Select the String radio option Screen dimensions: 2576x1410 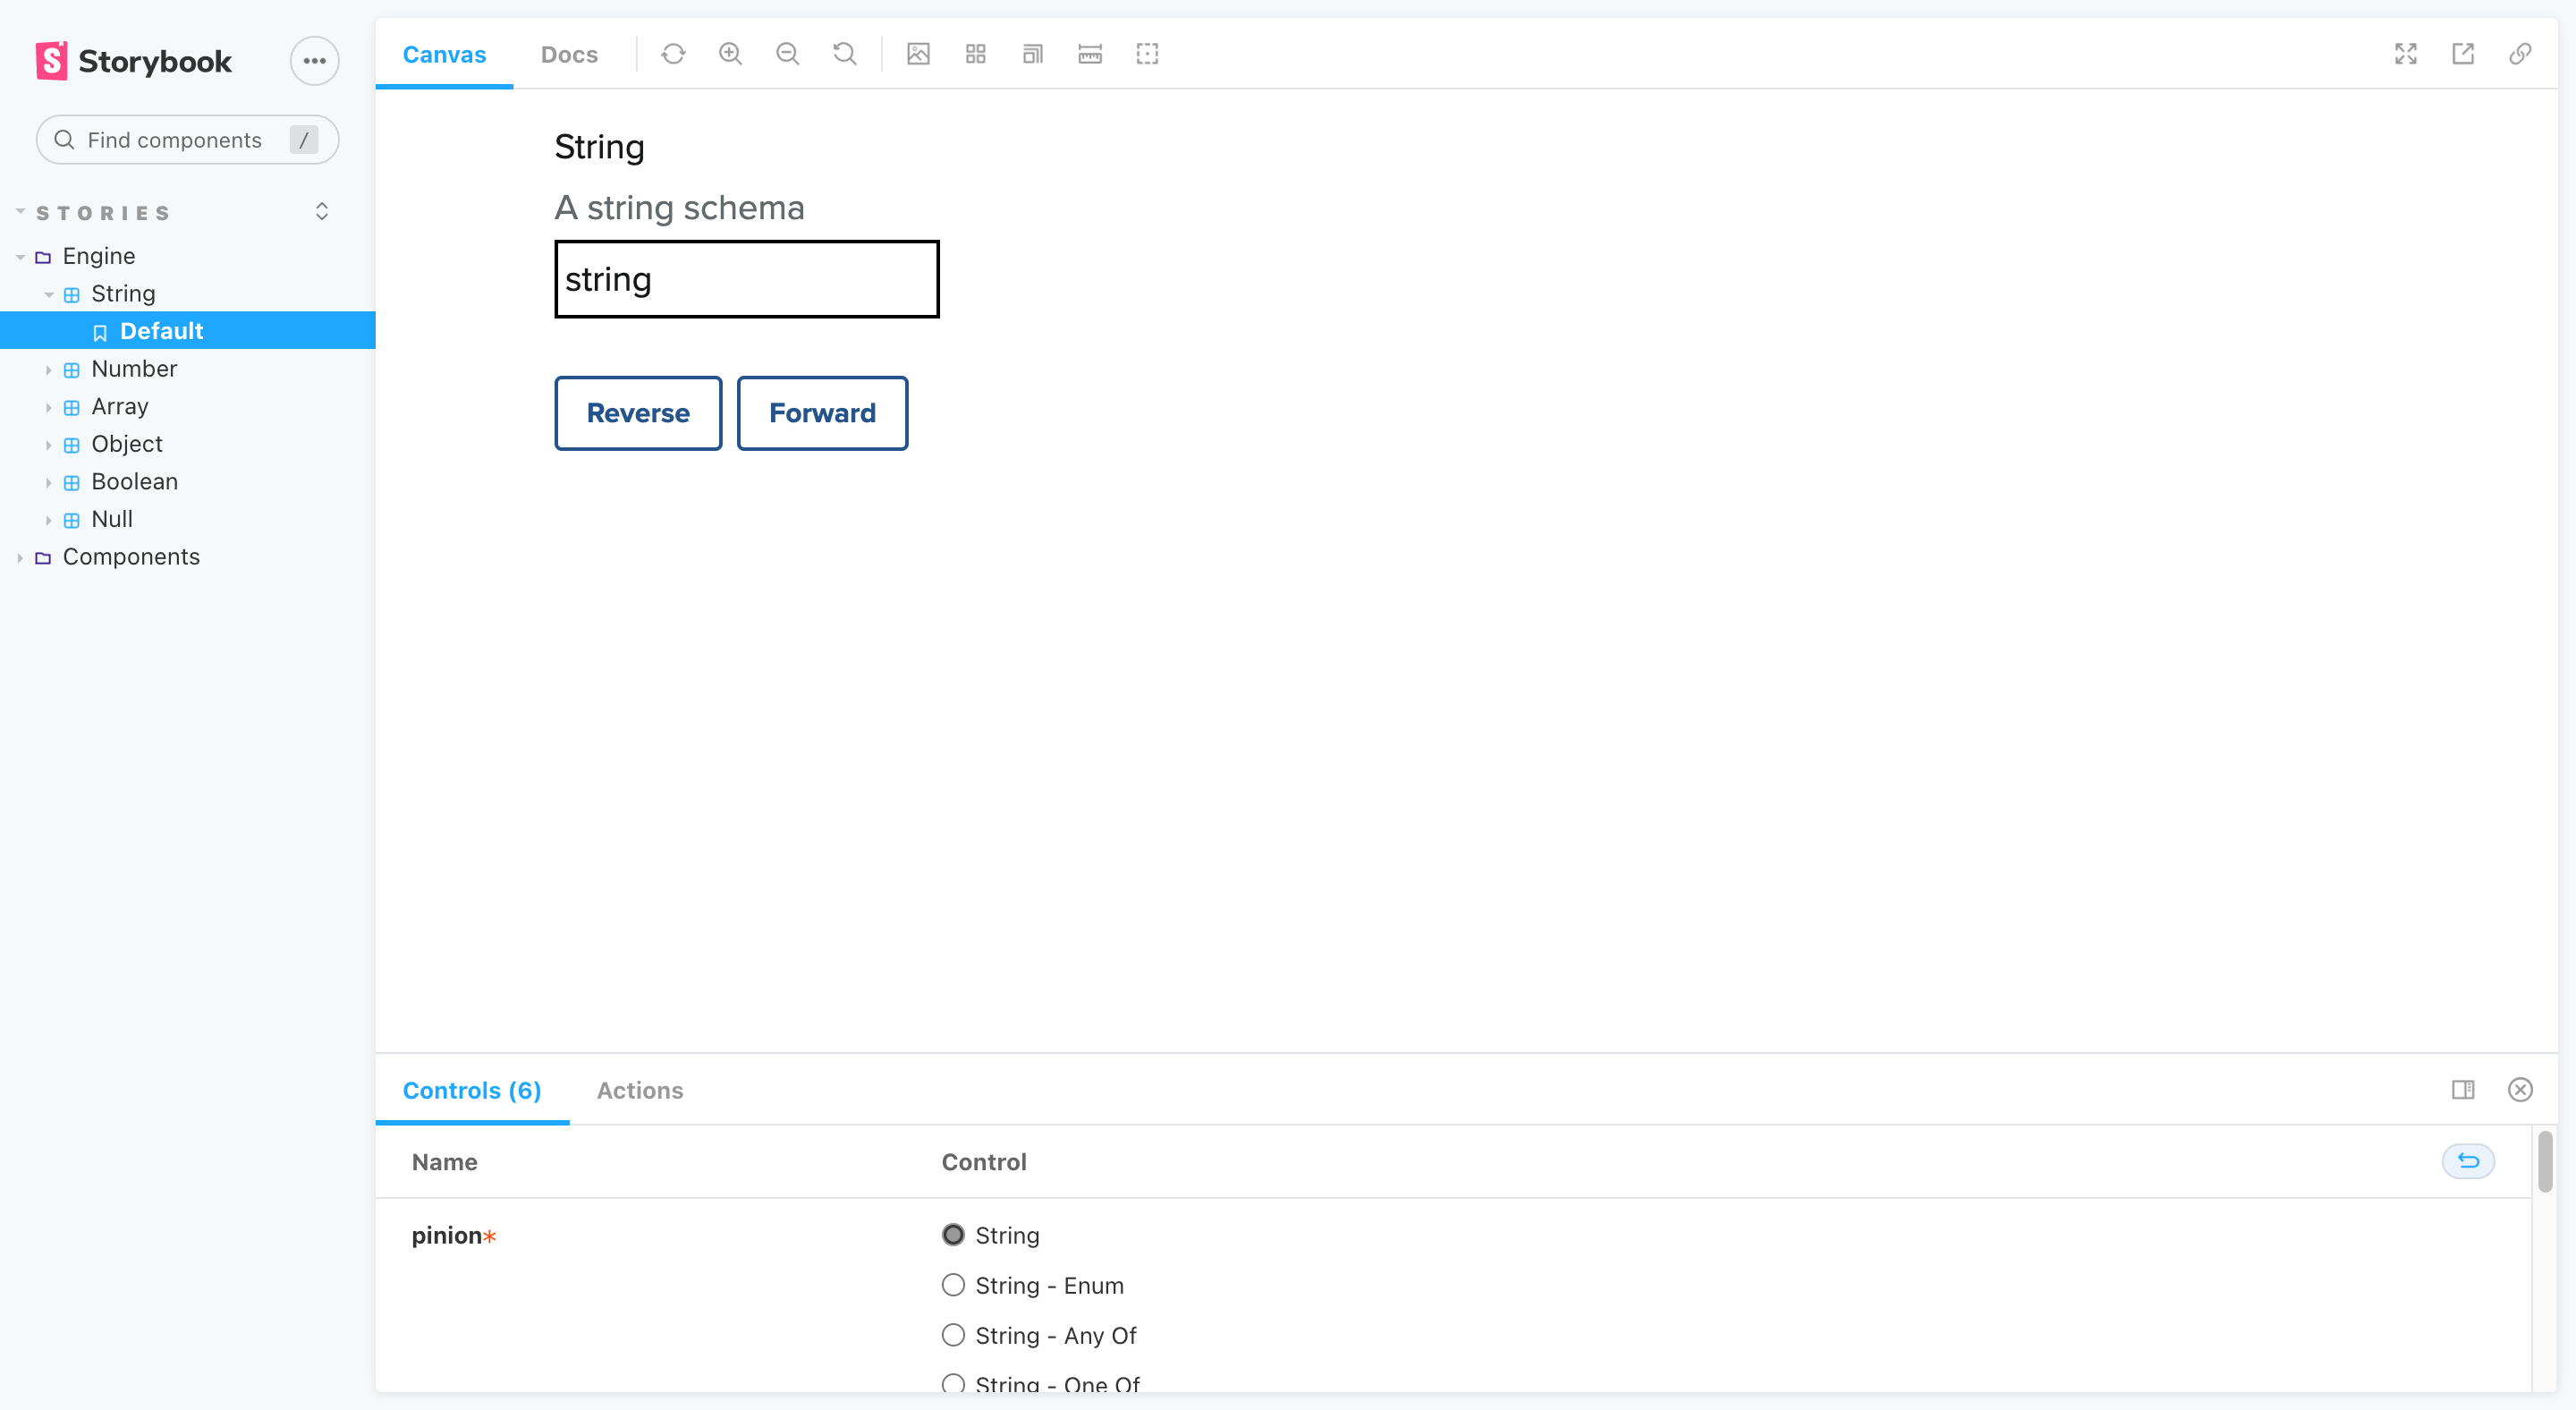(x=953, y=1235)
